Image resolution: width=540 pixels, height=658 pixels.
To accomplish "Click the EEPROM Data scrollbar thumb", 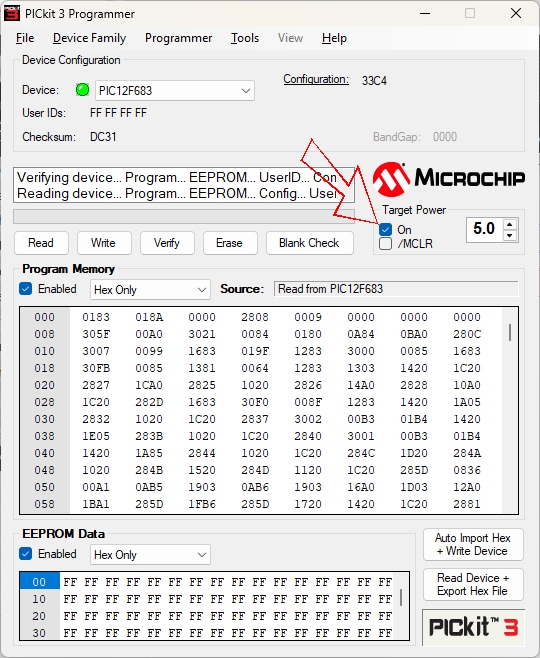I will pos(401,597).
